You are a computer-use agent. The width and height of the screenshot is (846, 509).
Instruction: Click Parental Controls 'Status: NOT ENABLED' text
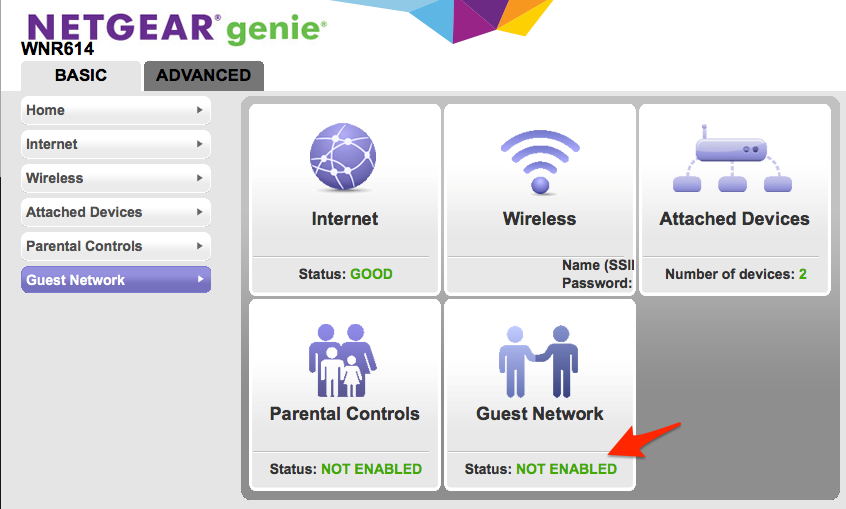tap(346, 469)
